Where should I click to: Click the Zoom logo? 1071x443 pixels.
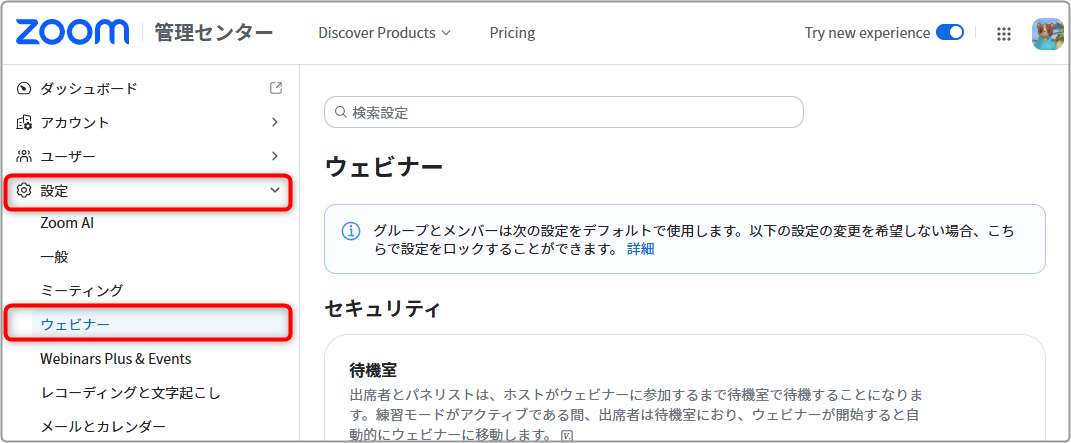[72, 32]
